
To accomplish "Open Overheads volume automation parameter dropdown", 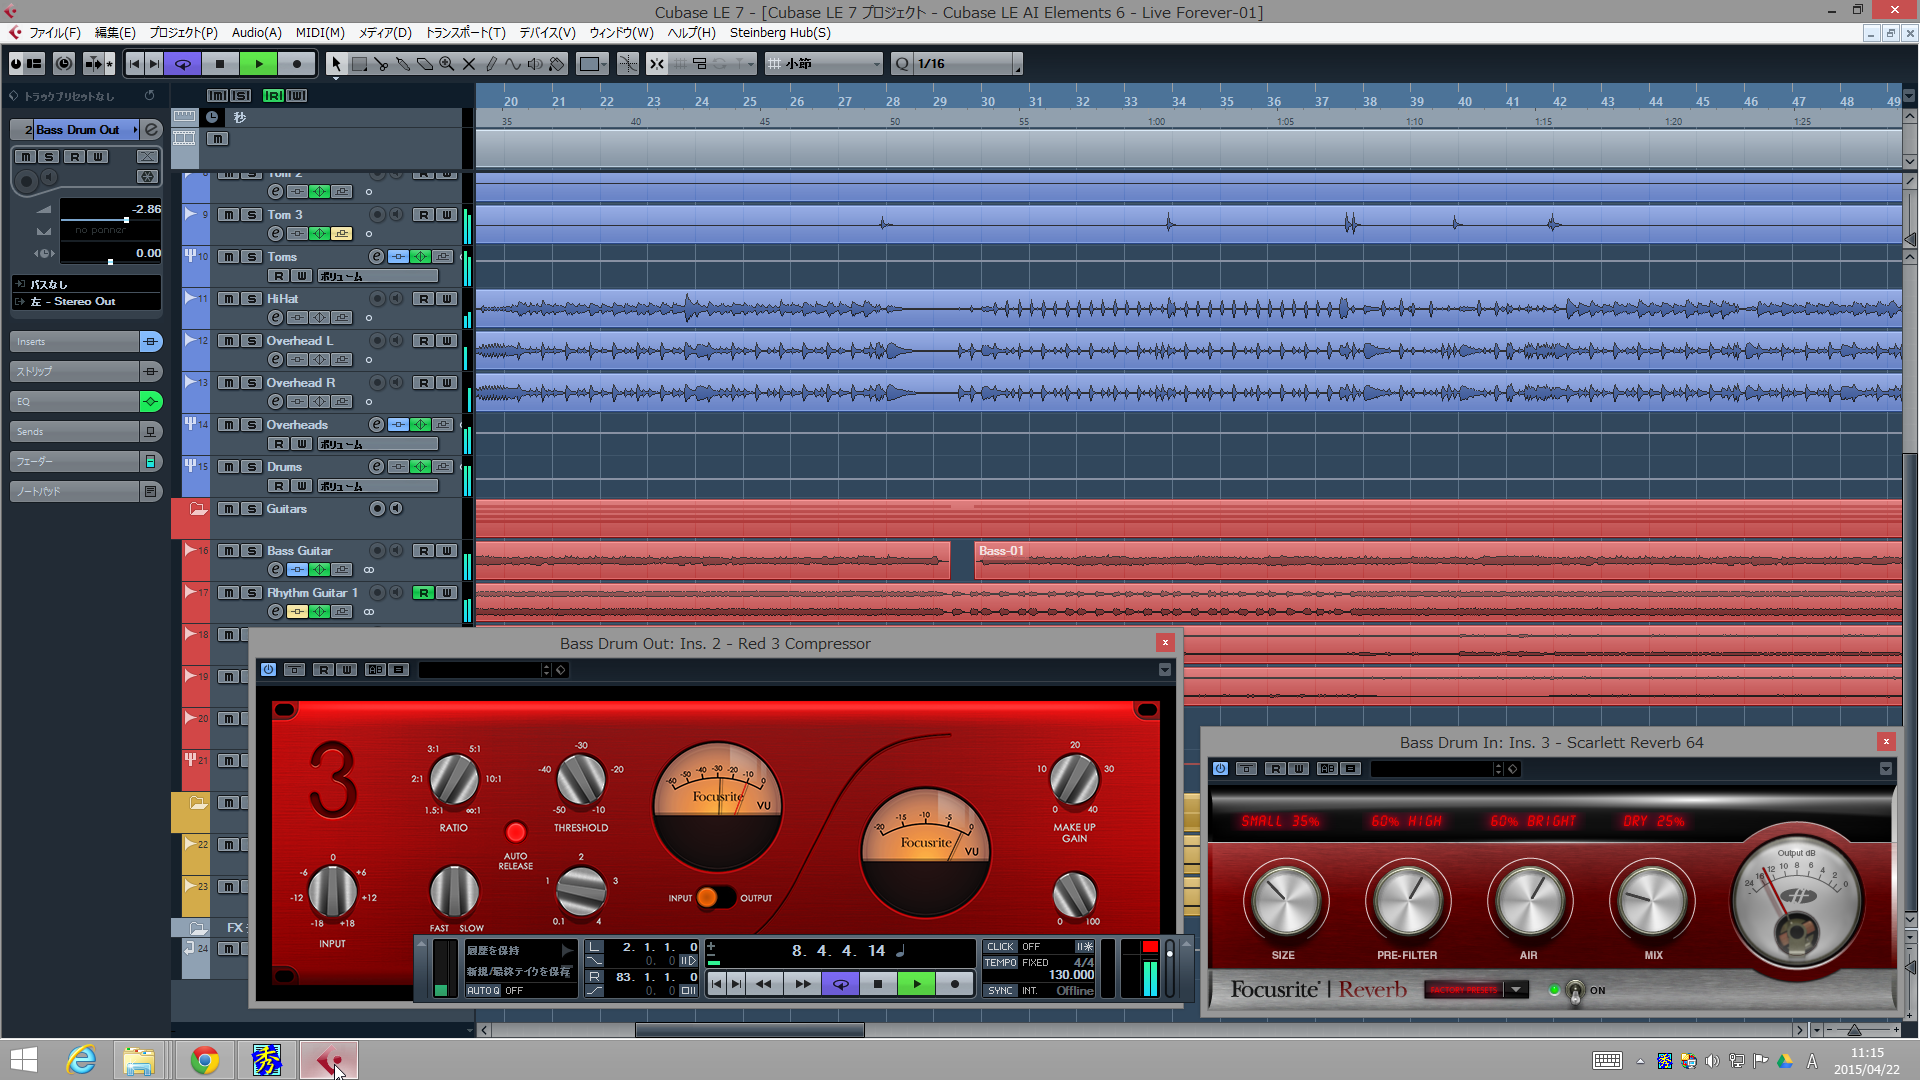I will click(378, 444).
